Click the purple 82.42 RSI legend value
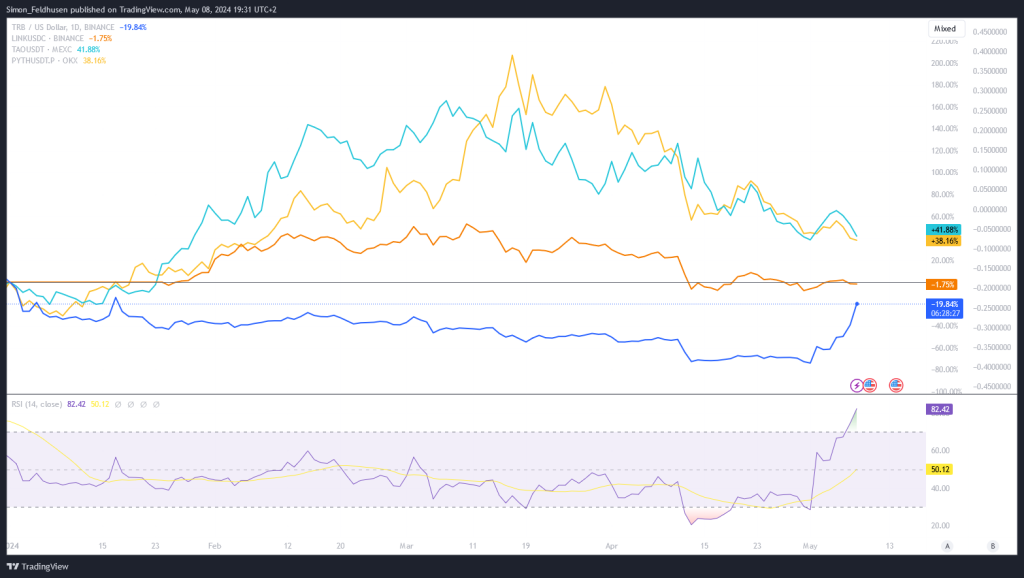 [76, 404]
